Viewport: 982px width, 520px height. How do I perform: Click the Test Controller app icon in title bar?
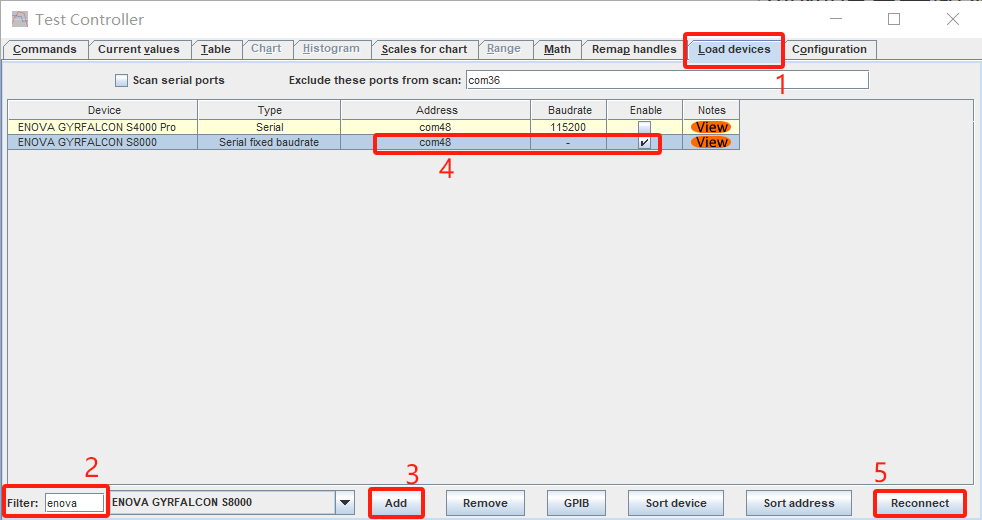pyautogui.click(x=19, y=19)
